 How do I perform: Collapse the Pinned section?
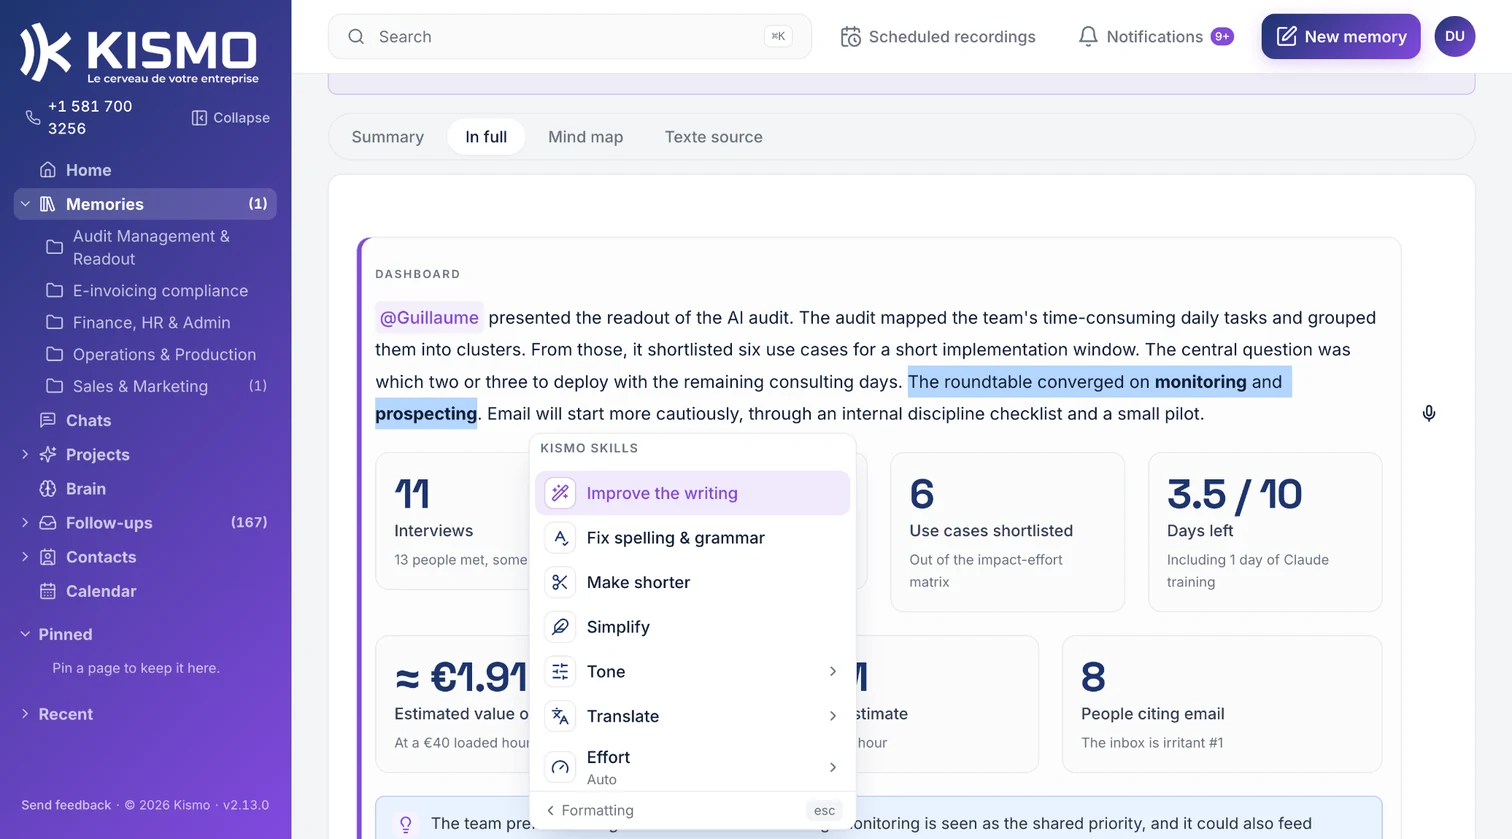tap(25, 634)
